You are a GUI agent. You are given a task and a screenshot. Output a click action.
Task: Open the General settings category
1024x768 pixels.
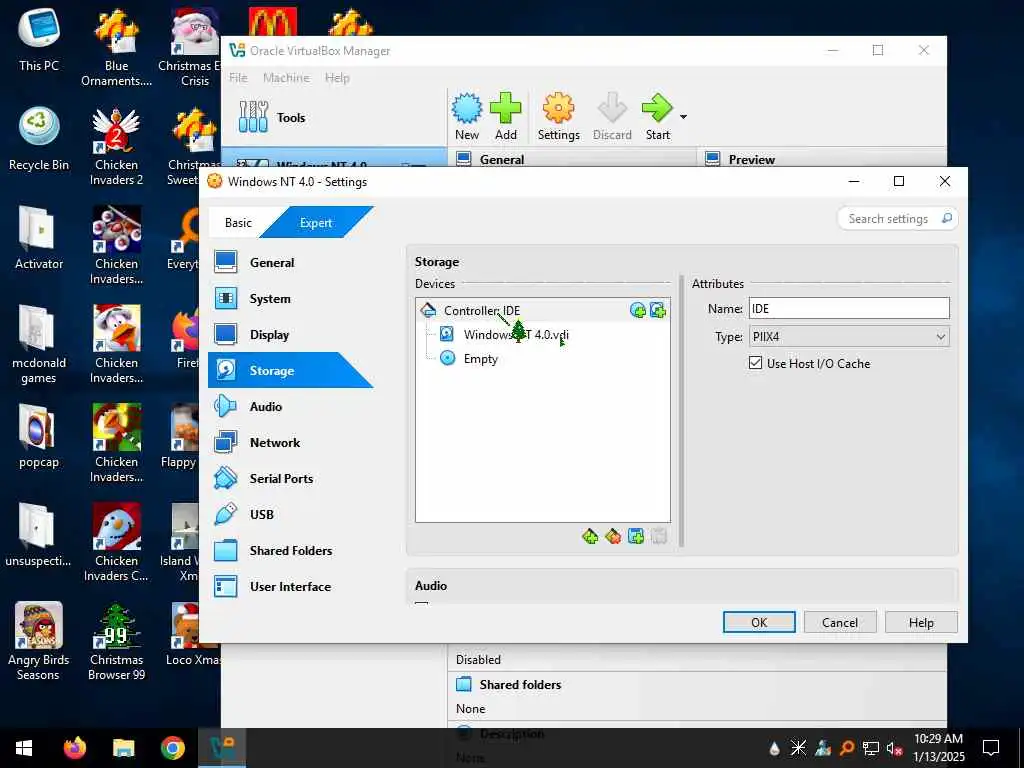click(291, 263)
